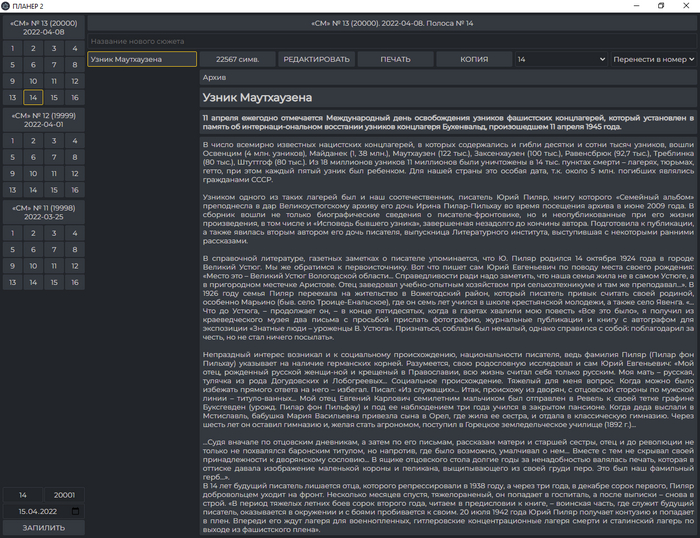Image resolution: width=700 pixels, height=538 pixels.
Task: Click the КОПИЯ button
Action: [474, 59]
